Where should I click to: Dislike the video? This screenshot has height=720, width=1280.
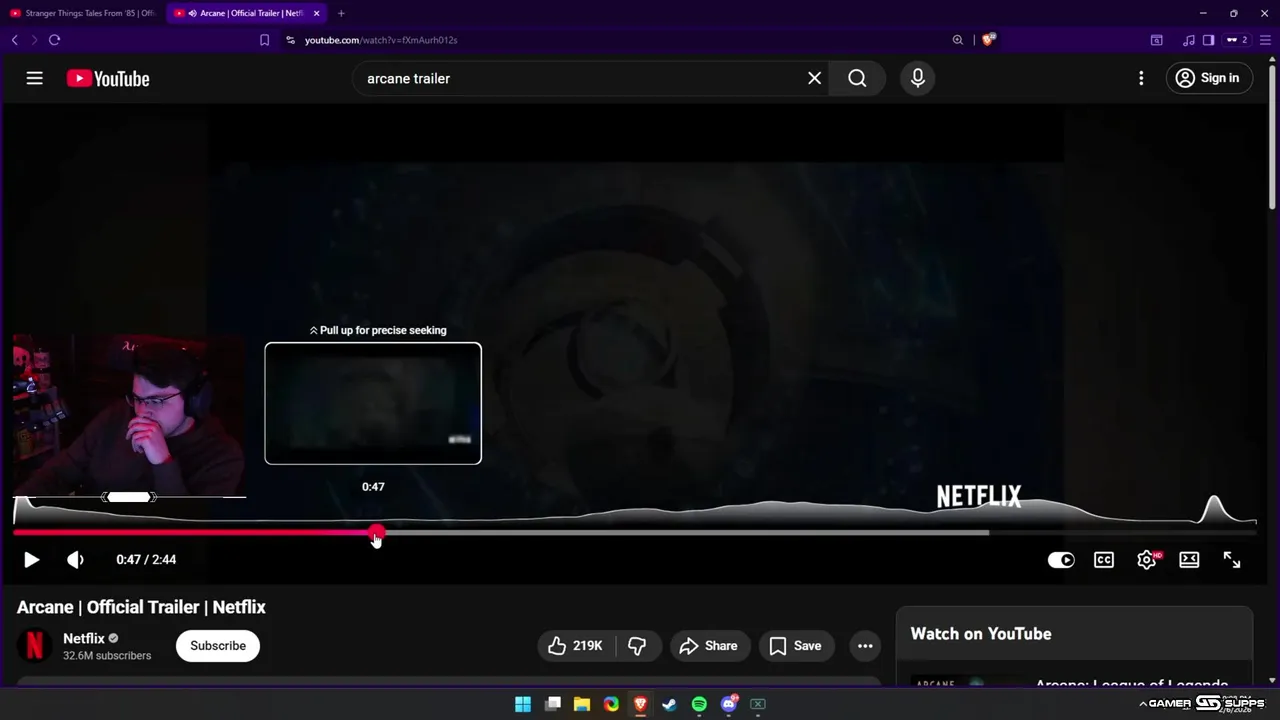coord(637,646)
